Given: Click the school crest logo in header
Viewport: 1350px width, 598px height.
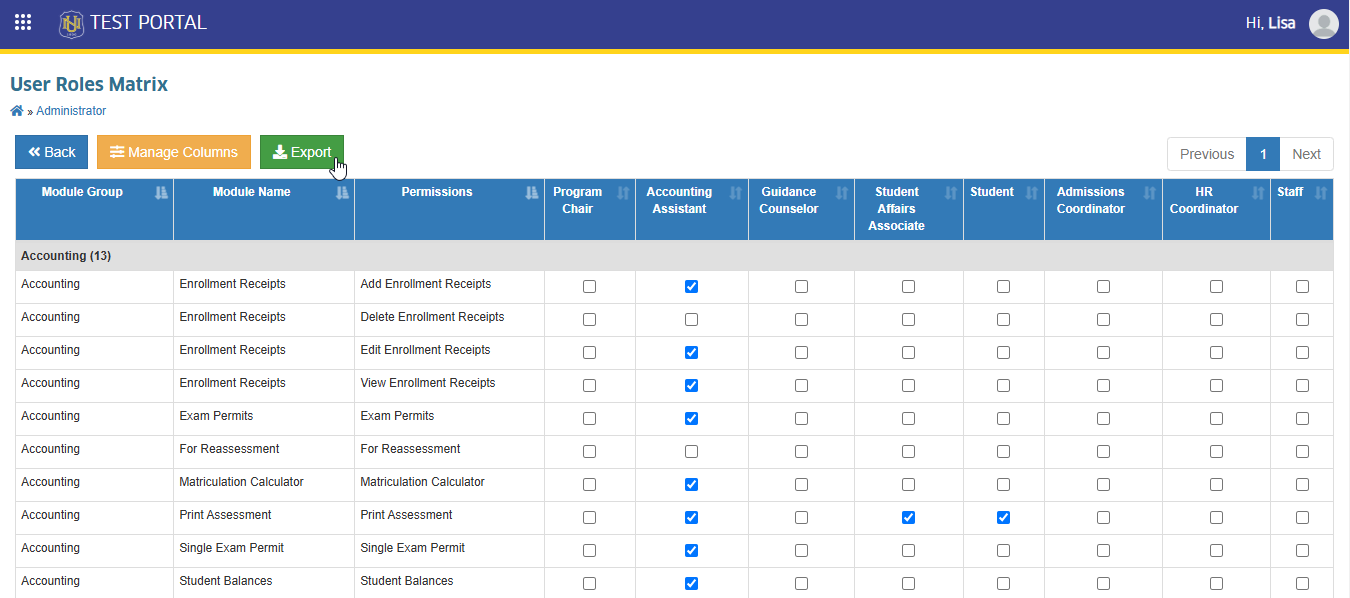Looking at the screenshot, I should pos(71,23).
